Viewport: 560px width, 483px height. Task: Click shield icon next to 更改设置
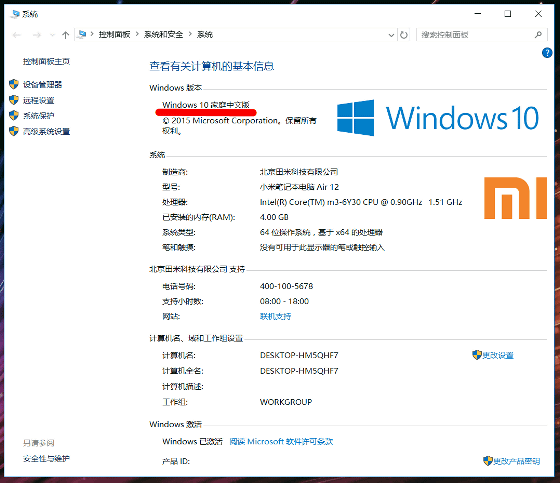coord(477,355)
